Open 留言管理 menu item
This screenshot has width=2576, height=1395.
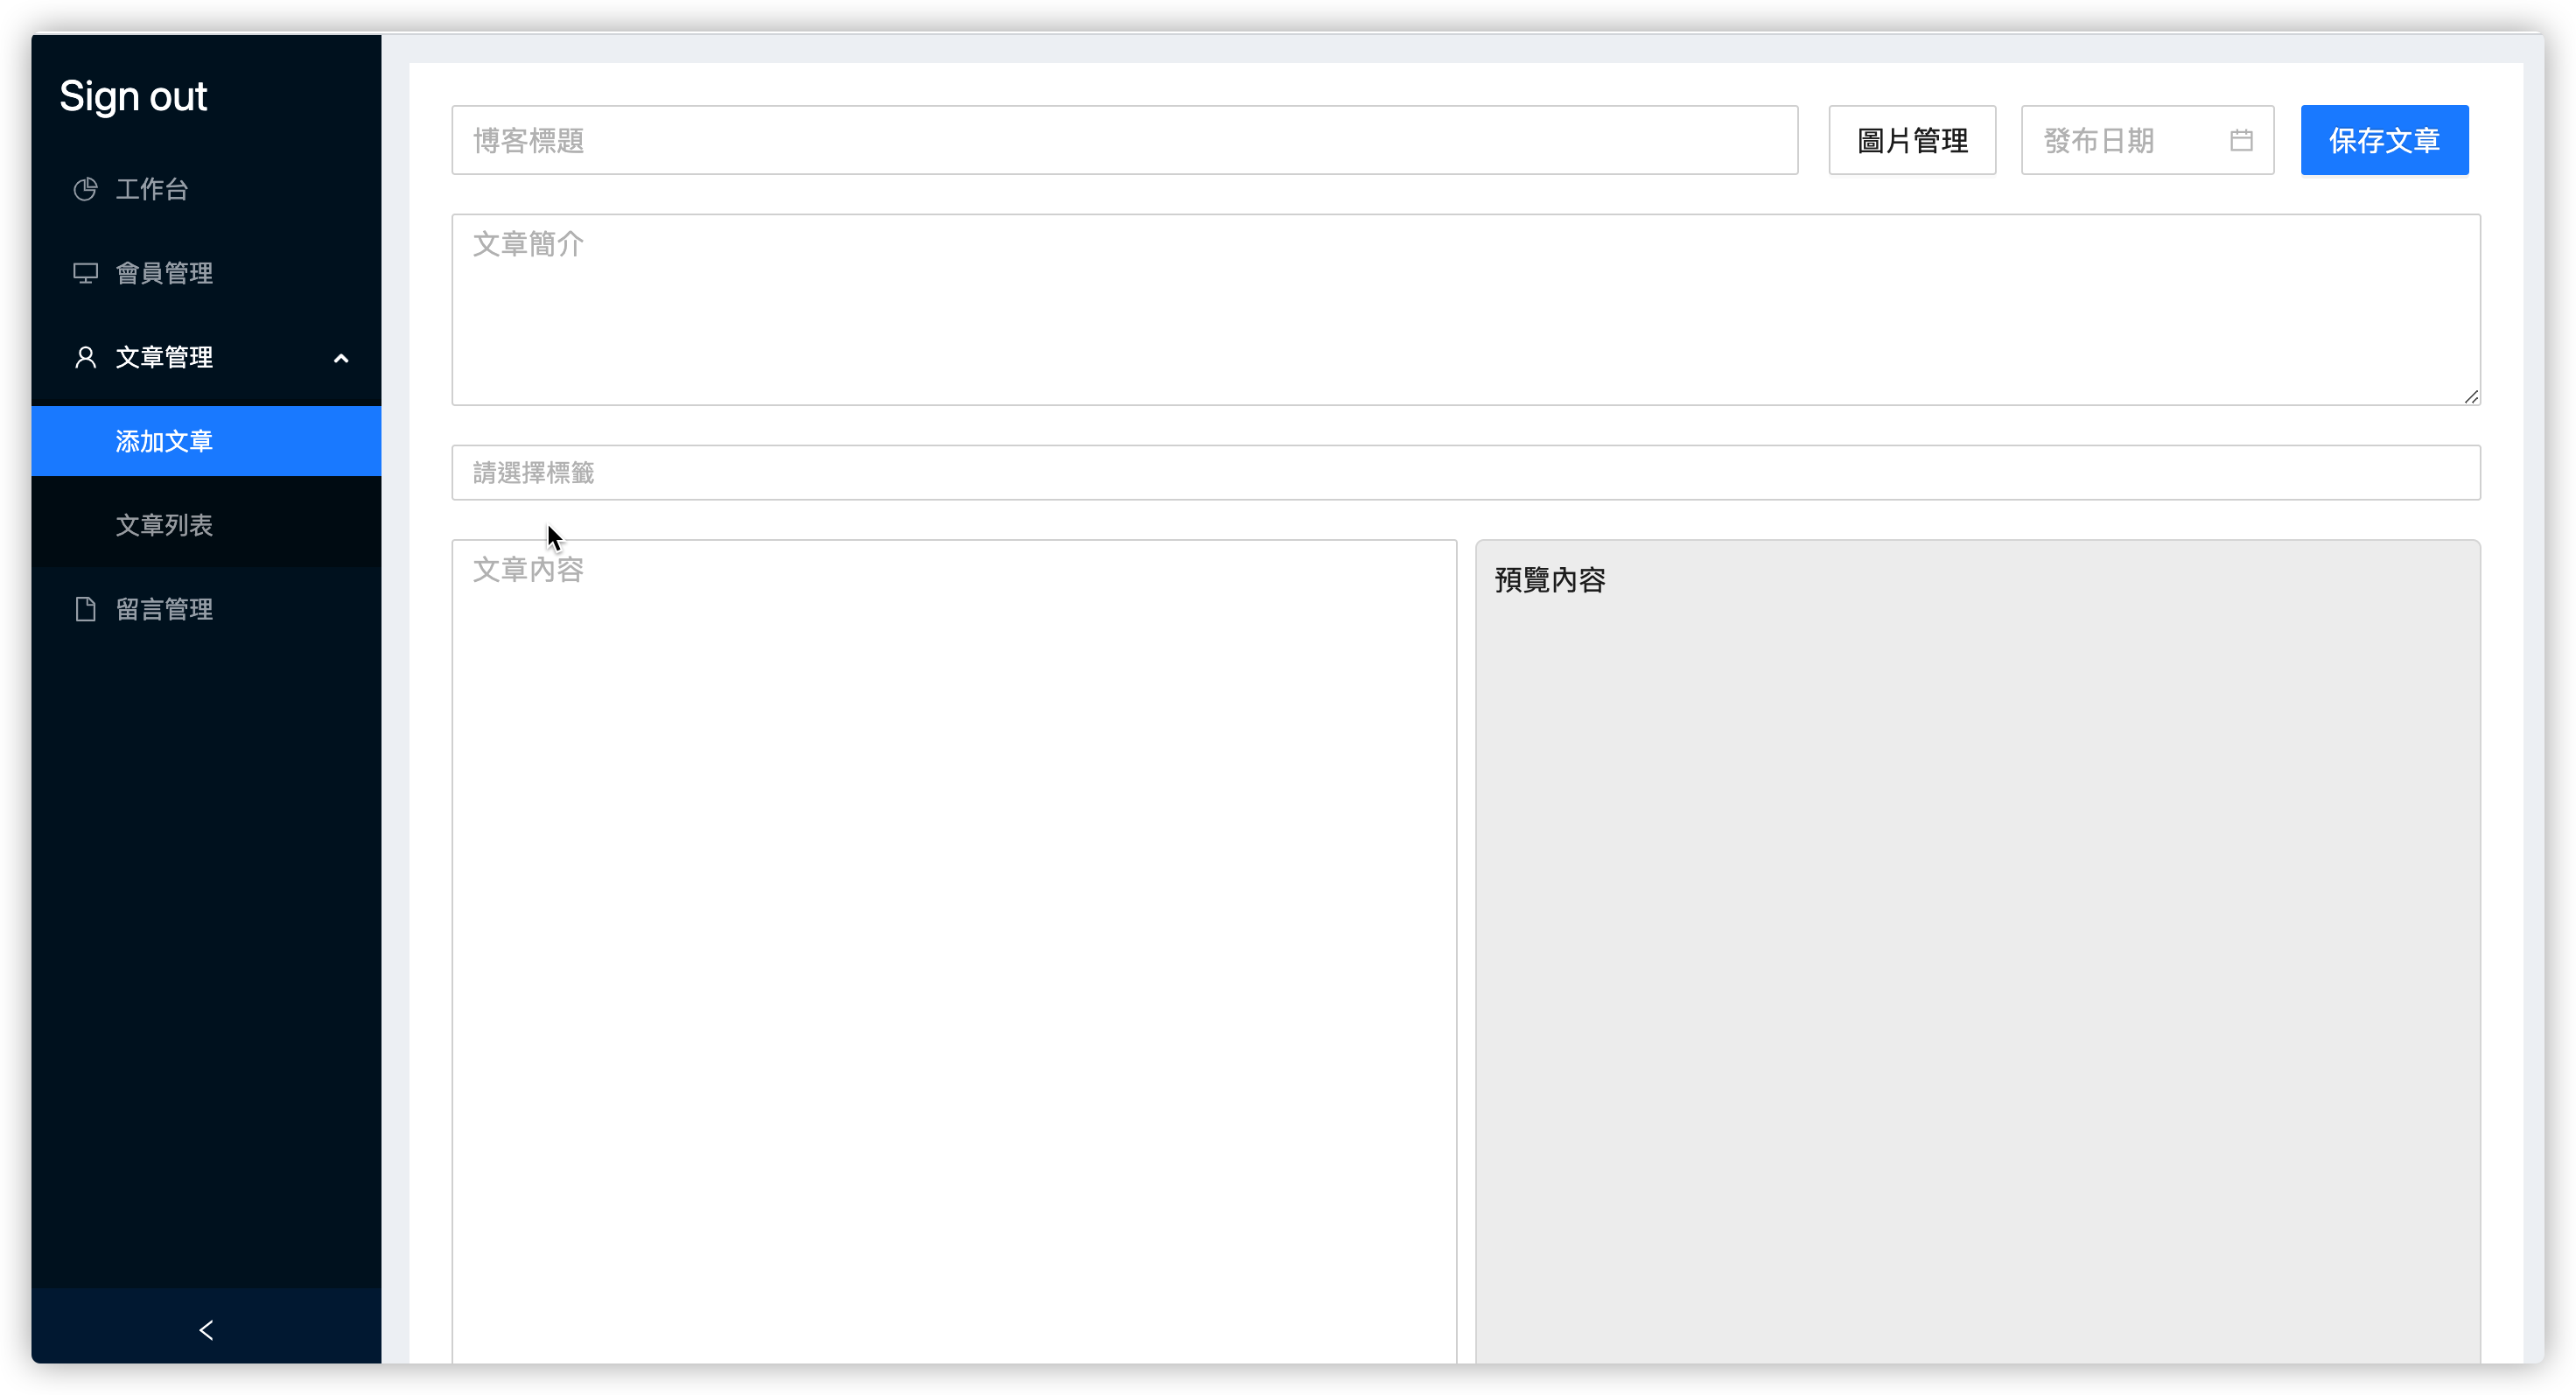click(x=165, y=609)
